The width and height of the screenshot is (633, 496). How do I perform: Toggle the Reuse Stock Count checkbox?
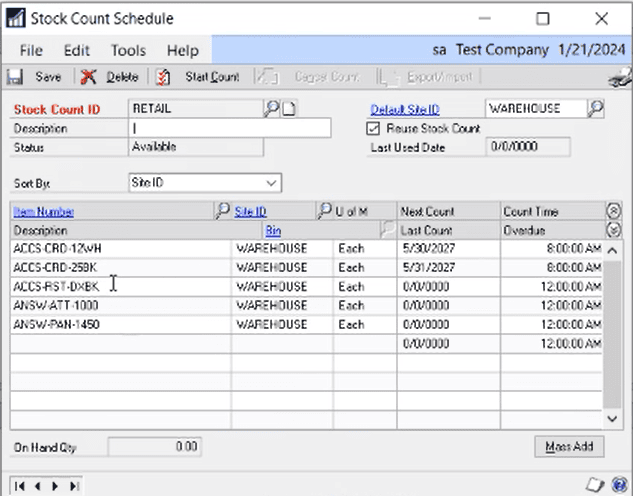point(373,128)
